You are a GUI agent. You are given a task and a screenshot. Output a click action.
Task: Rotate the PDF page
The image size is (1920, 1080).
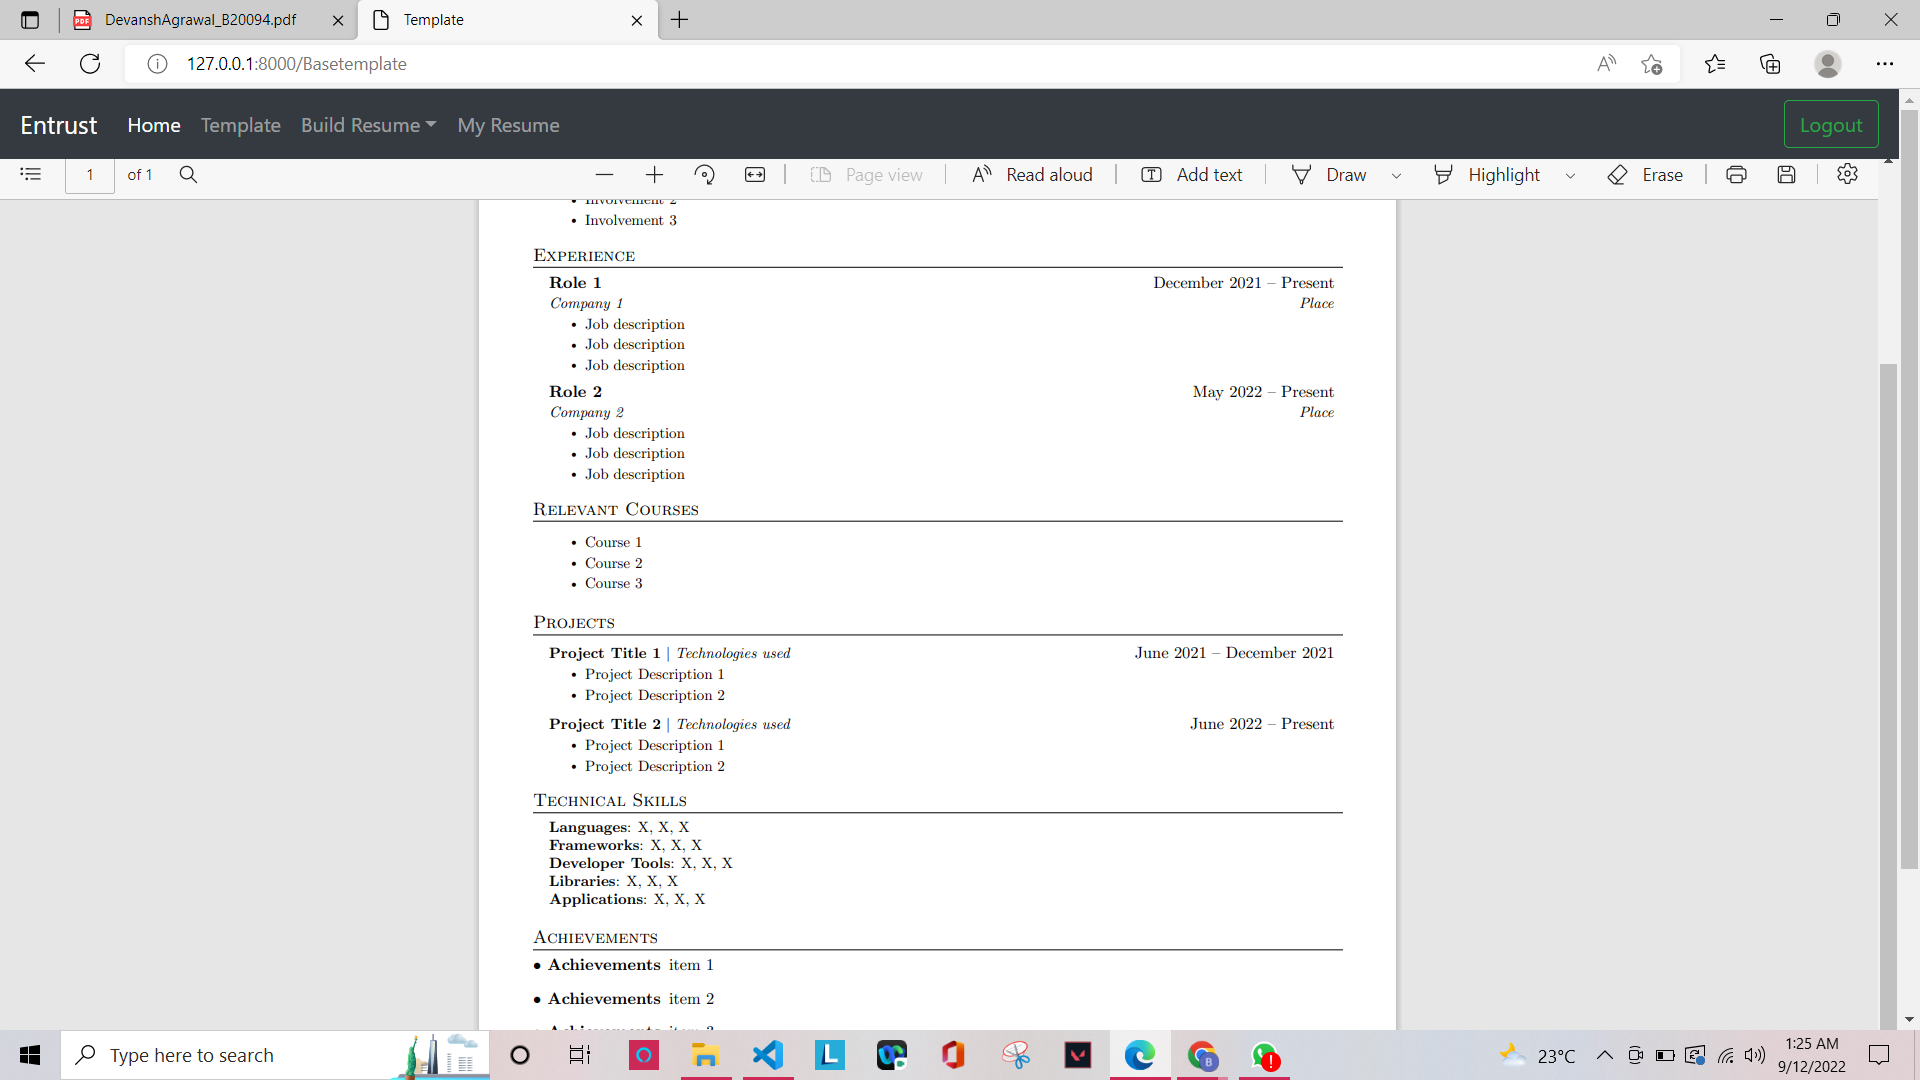click(705, 174)
